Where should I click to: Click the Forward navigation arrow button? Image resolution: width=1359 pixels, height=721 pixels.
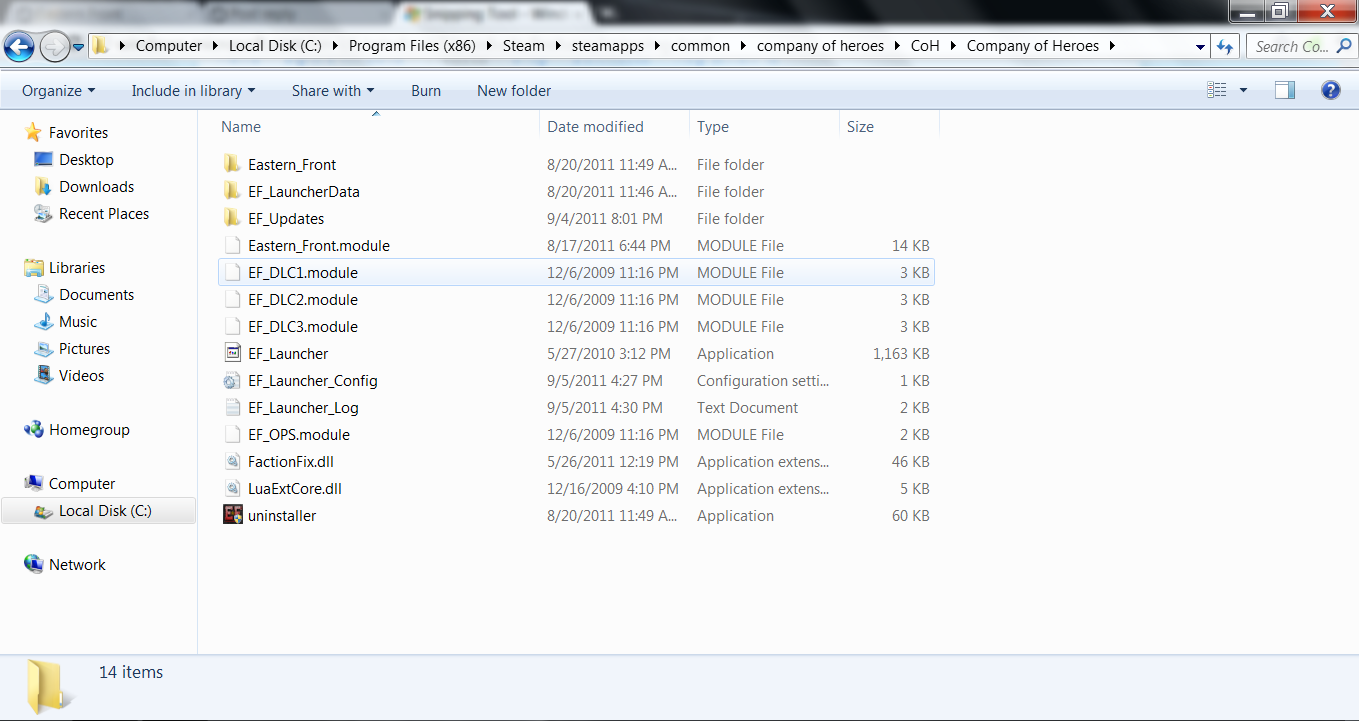[x=54, y=46]
